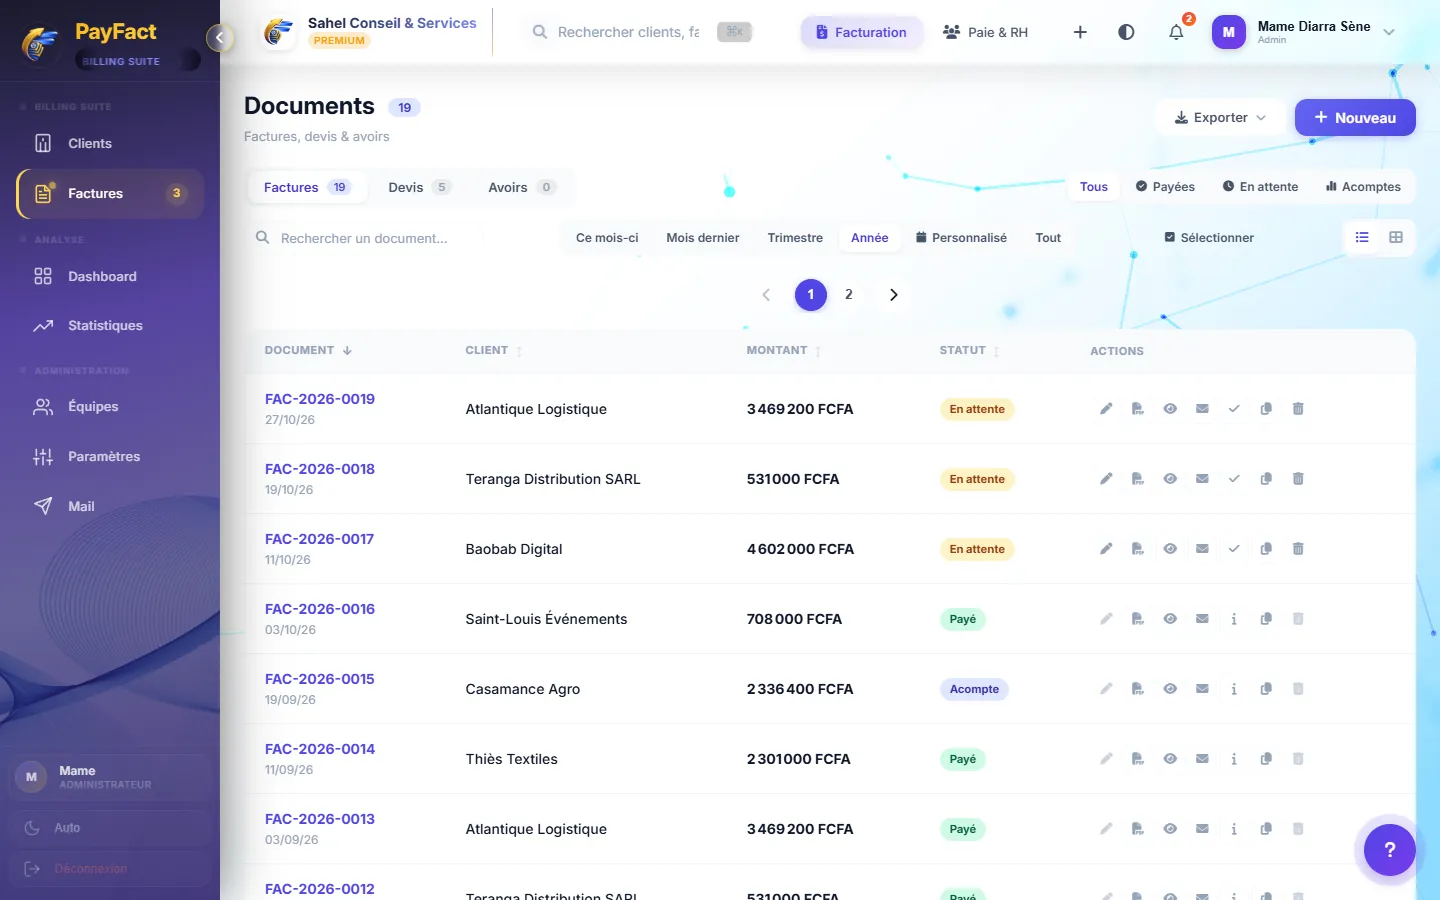Screen dimensions: 1440x900
Task: Select the Trimestre period filter
Action: [x=795, y=238]
